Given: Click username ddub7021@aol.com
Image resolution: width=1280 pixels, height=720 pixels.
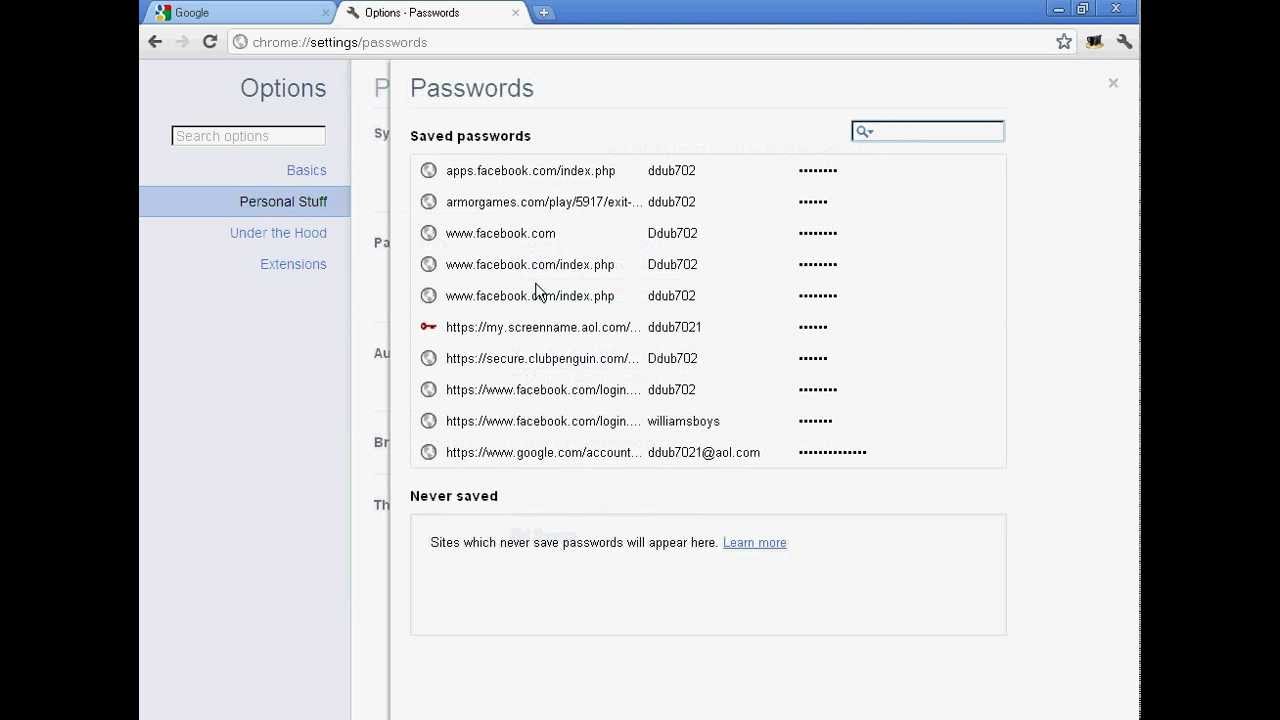Looking at the screenshot, I should tap(703, 452).
